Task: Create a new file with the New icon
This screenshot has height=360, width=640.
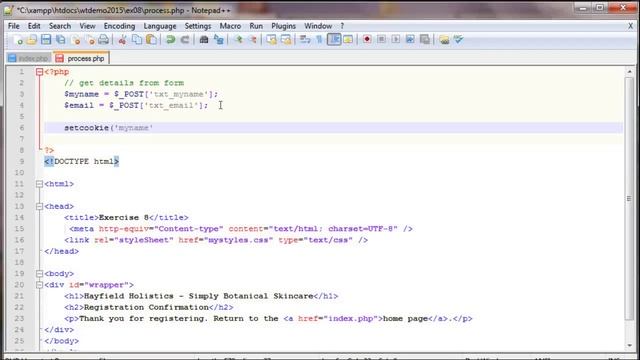Action: pos(17,40)
